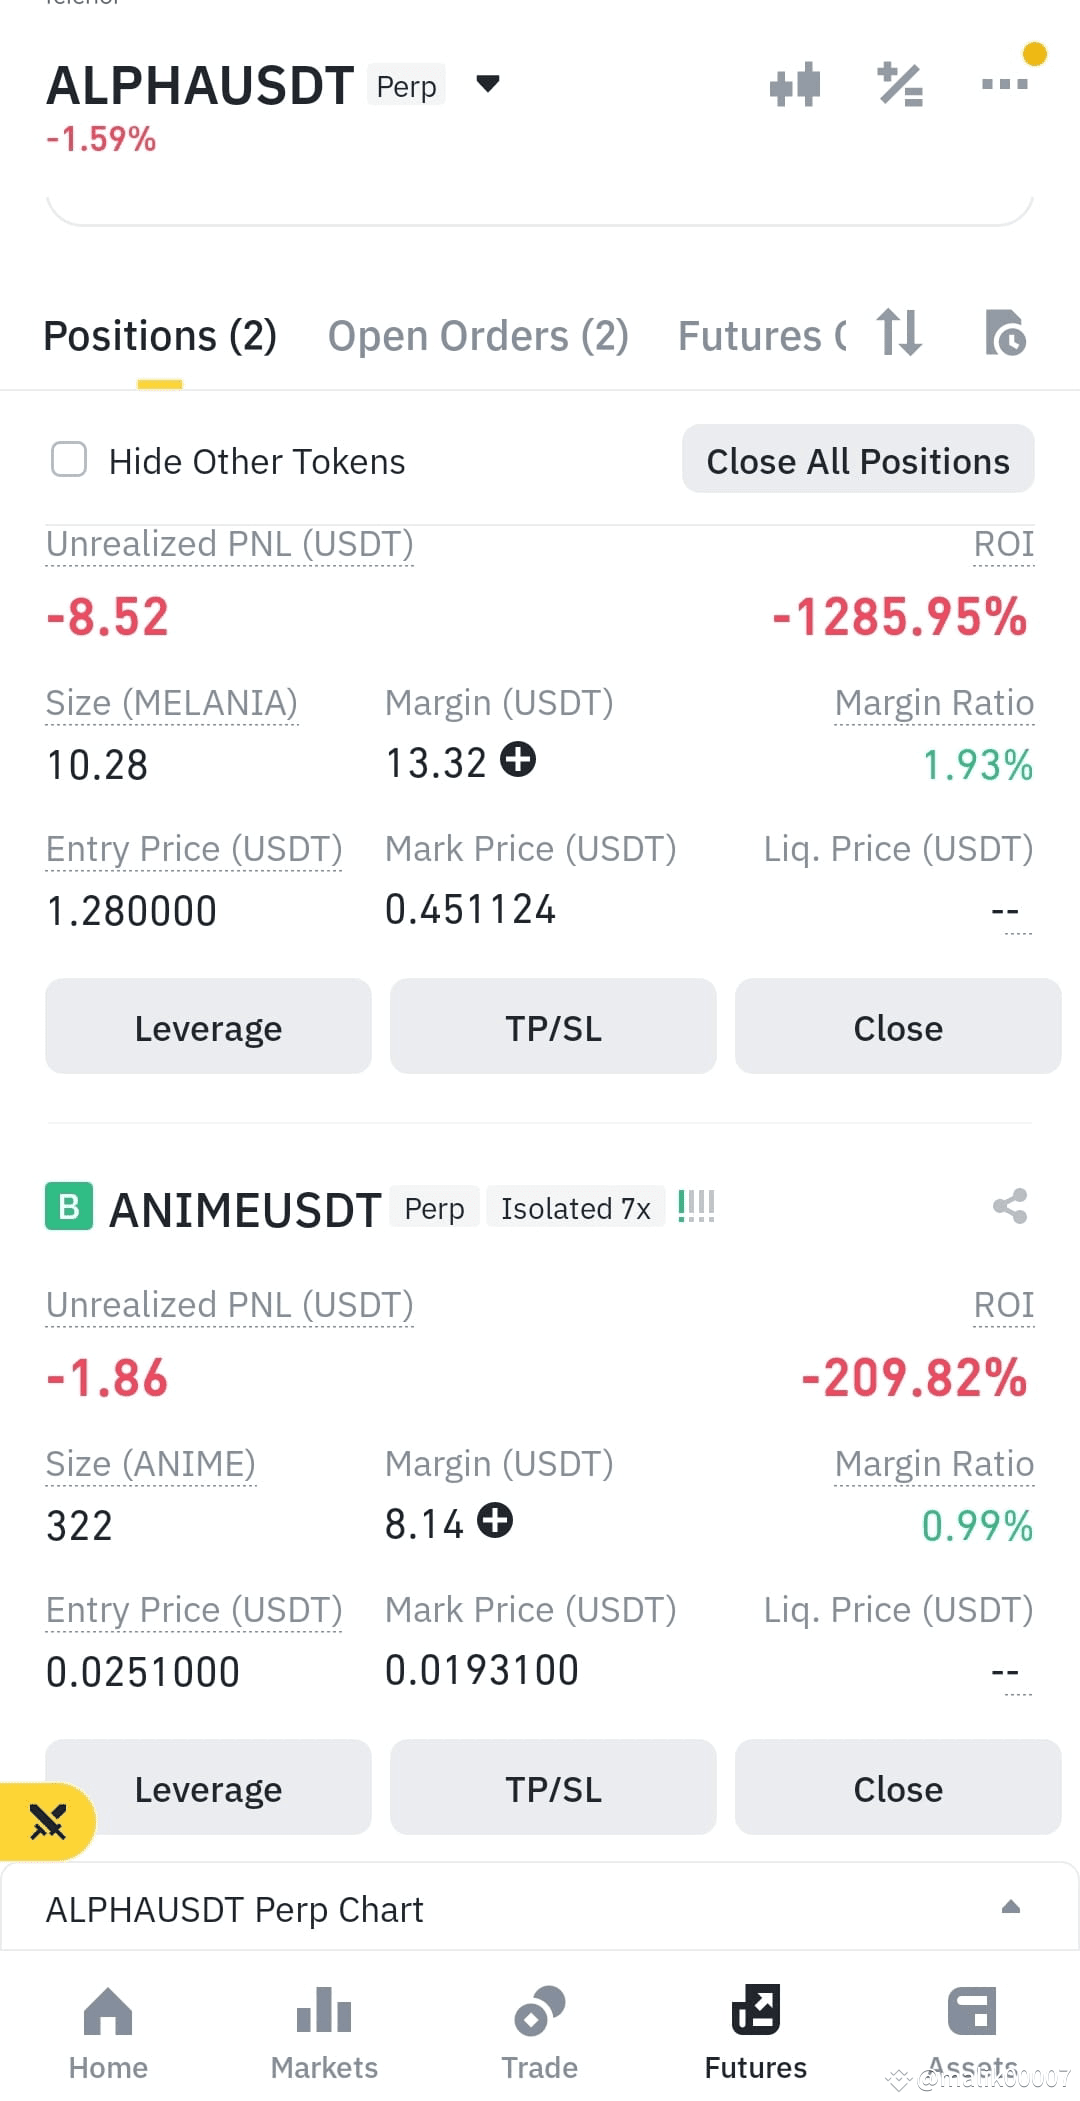
Task: Open the order history clock icon
Action: pos(1005,333)
